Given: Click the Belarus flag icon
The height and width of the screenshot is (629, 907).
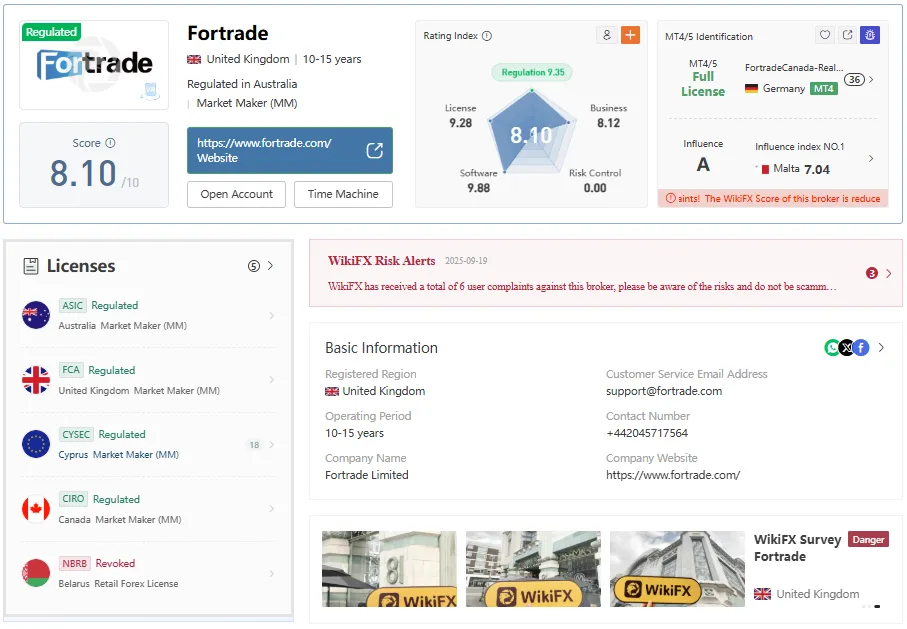Looking at the screenshot, I should (x=36, y=573).
